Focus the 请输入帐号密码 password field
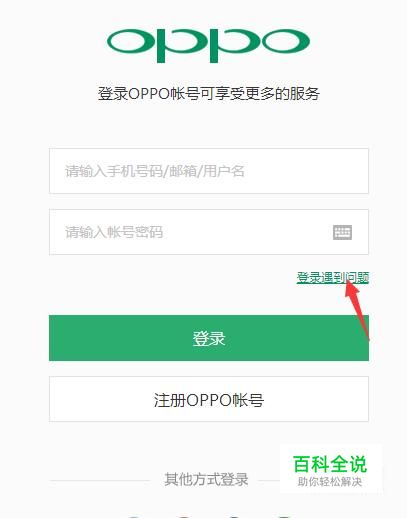This screenshot has height=518, width=407. click(x=209, y=232)
